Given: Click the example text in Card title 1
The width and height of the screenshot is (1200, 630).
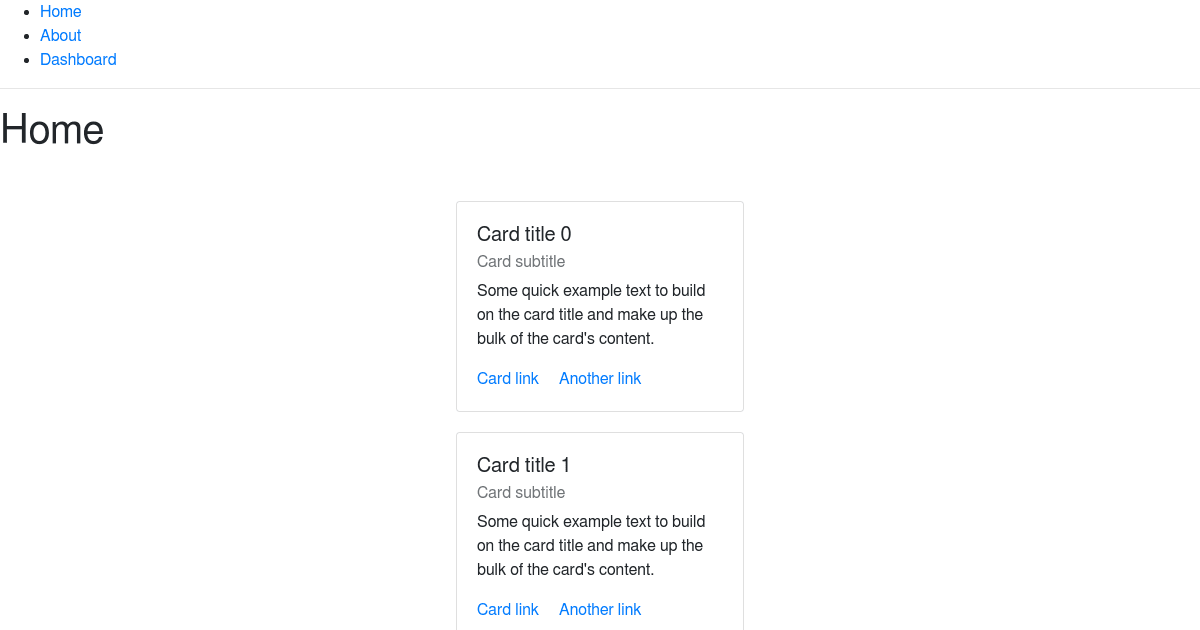Looking at the screenshot, I should pyautogui.click(x=590, y=545).
